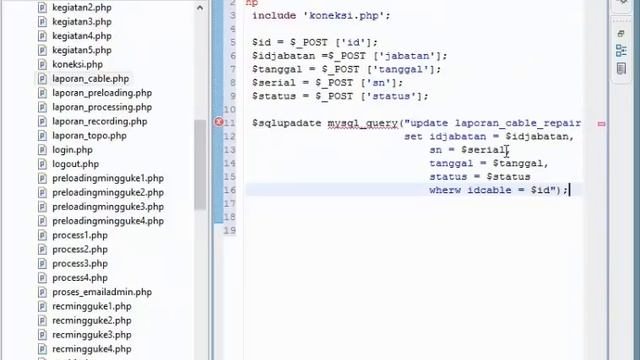Open kegiatan3.php file

click(x=82, y=22)
